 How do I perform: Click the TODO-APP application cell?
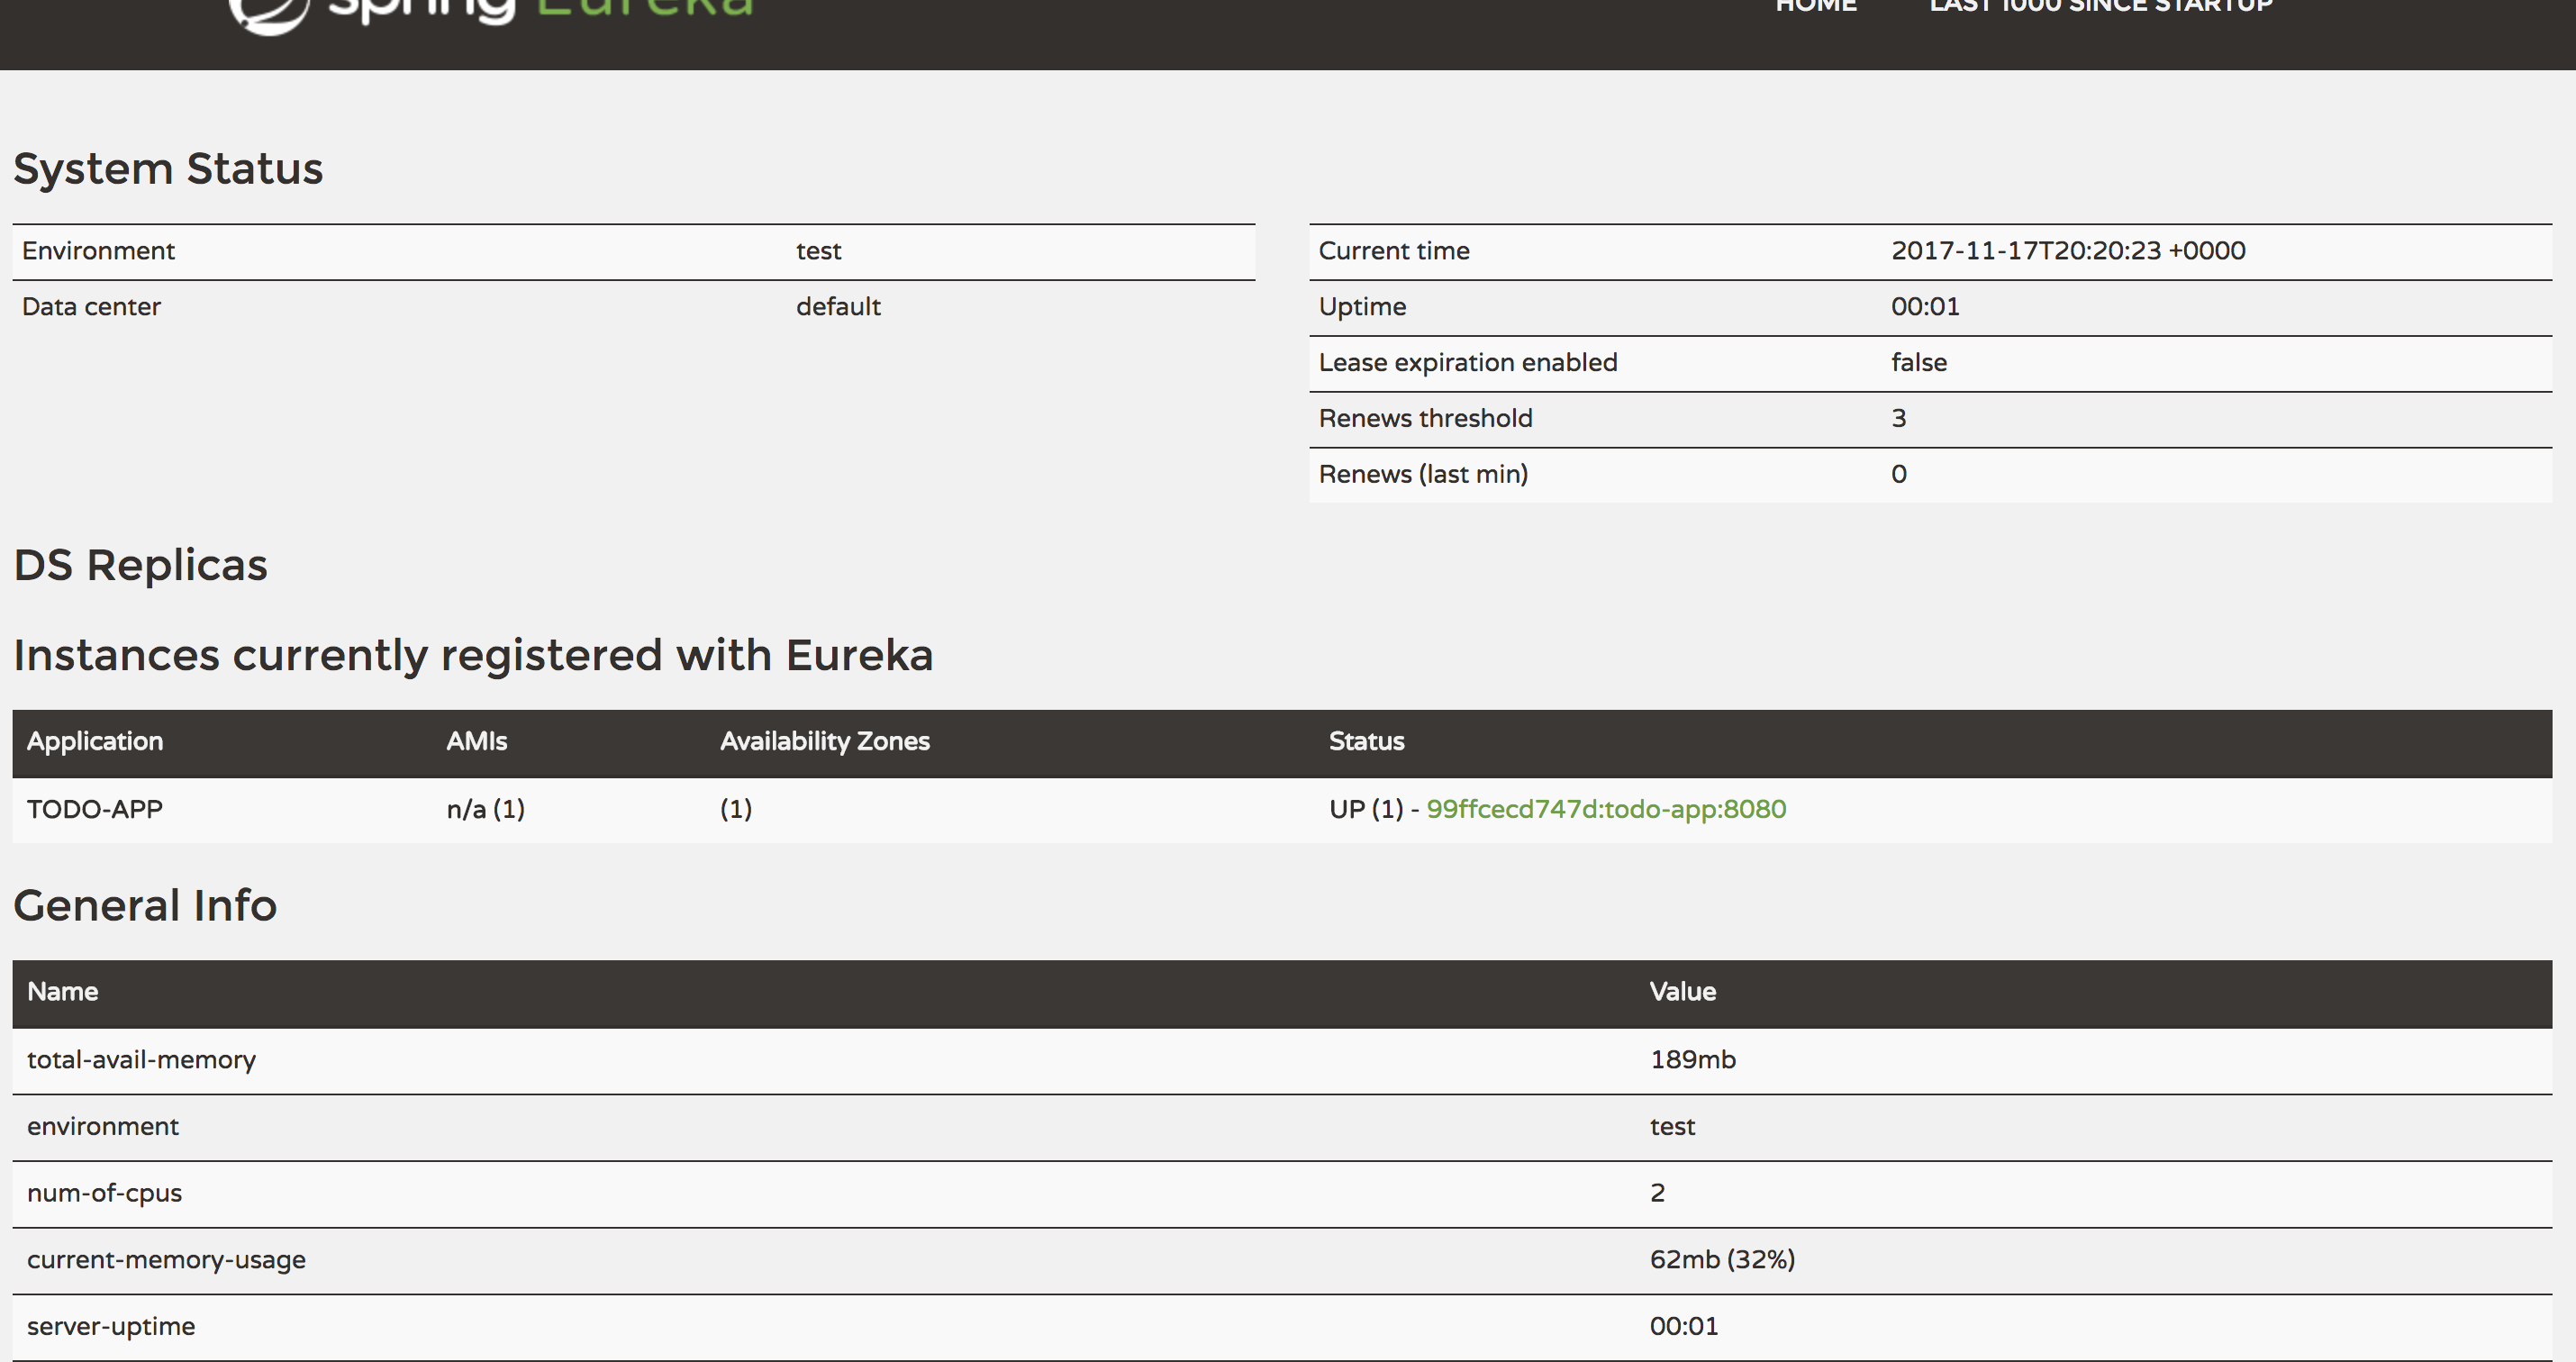tap(94, 809)
